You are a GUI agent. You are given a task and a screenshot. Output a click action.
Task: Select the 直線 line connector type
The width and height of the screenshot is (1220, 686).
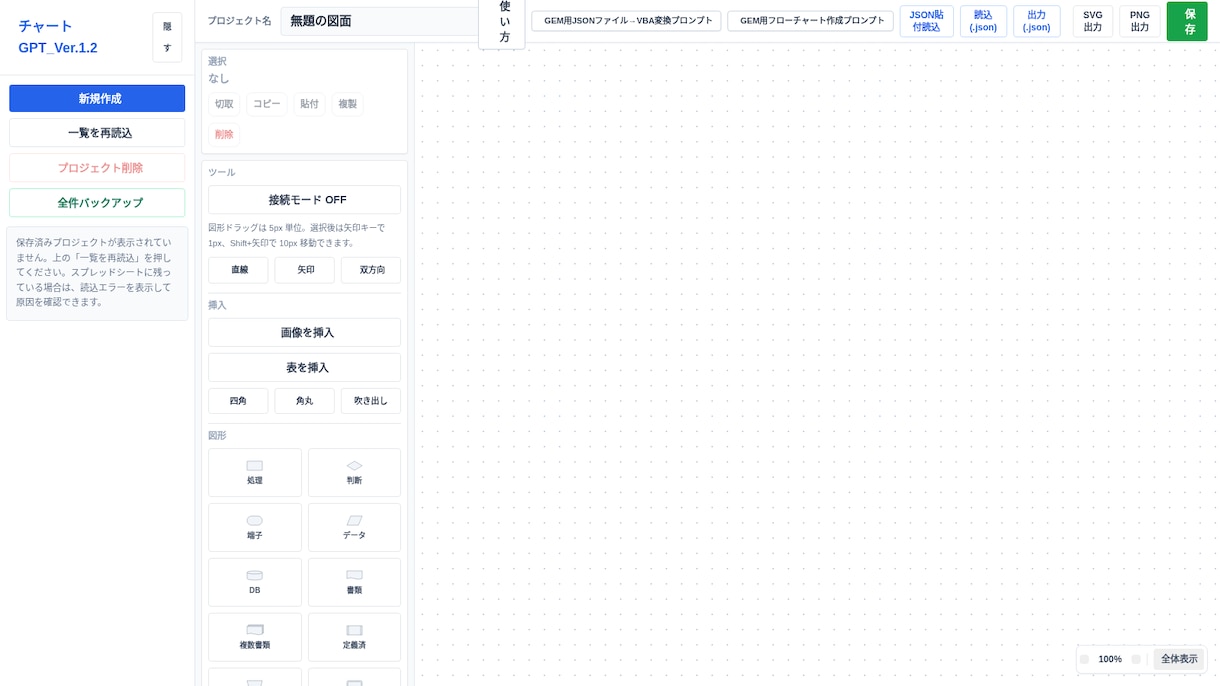pos(238,270)
